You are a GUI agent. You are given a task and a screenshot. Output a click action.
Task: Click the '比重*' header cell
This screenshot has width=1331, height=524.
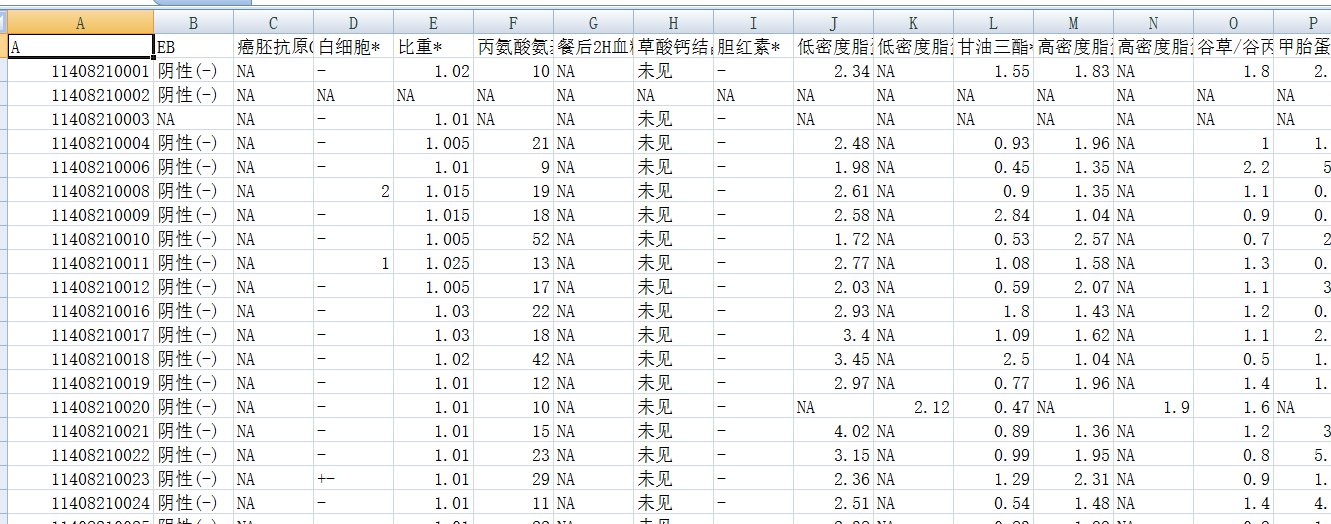[433, 47]
